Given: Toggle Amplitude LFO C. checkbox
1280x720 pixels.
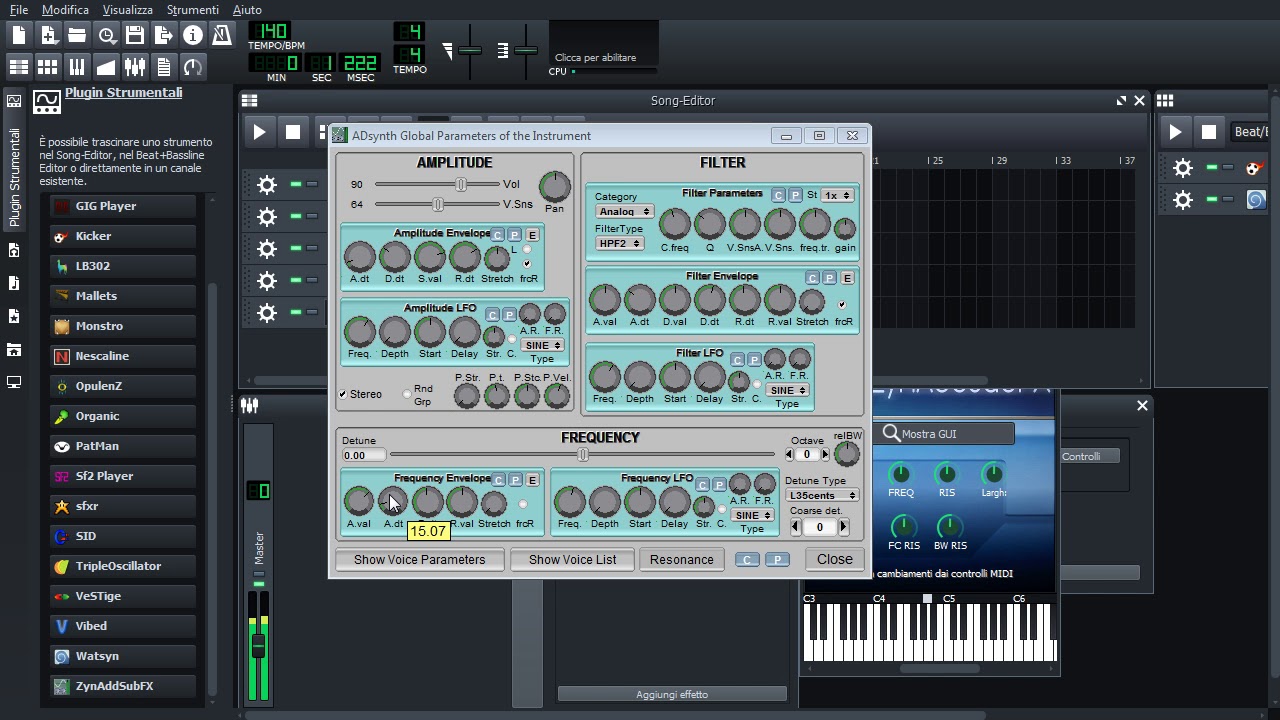Looking at the screenshot, I should coord(512,339).
